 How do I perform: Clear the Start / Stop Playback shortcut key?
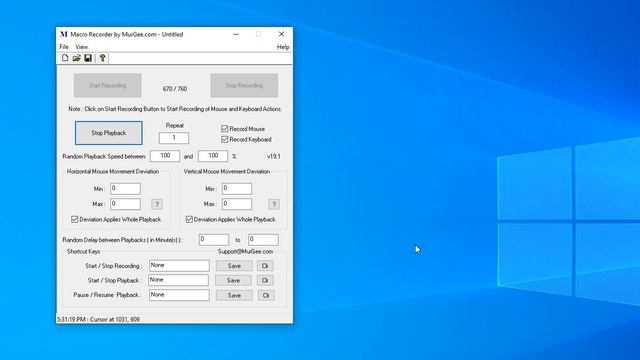coord(265,280)
